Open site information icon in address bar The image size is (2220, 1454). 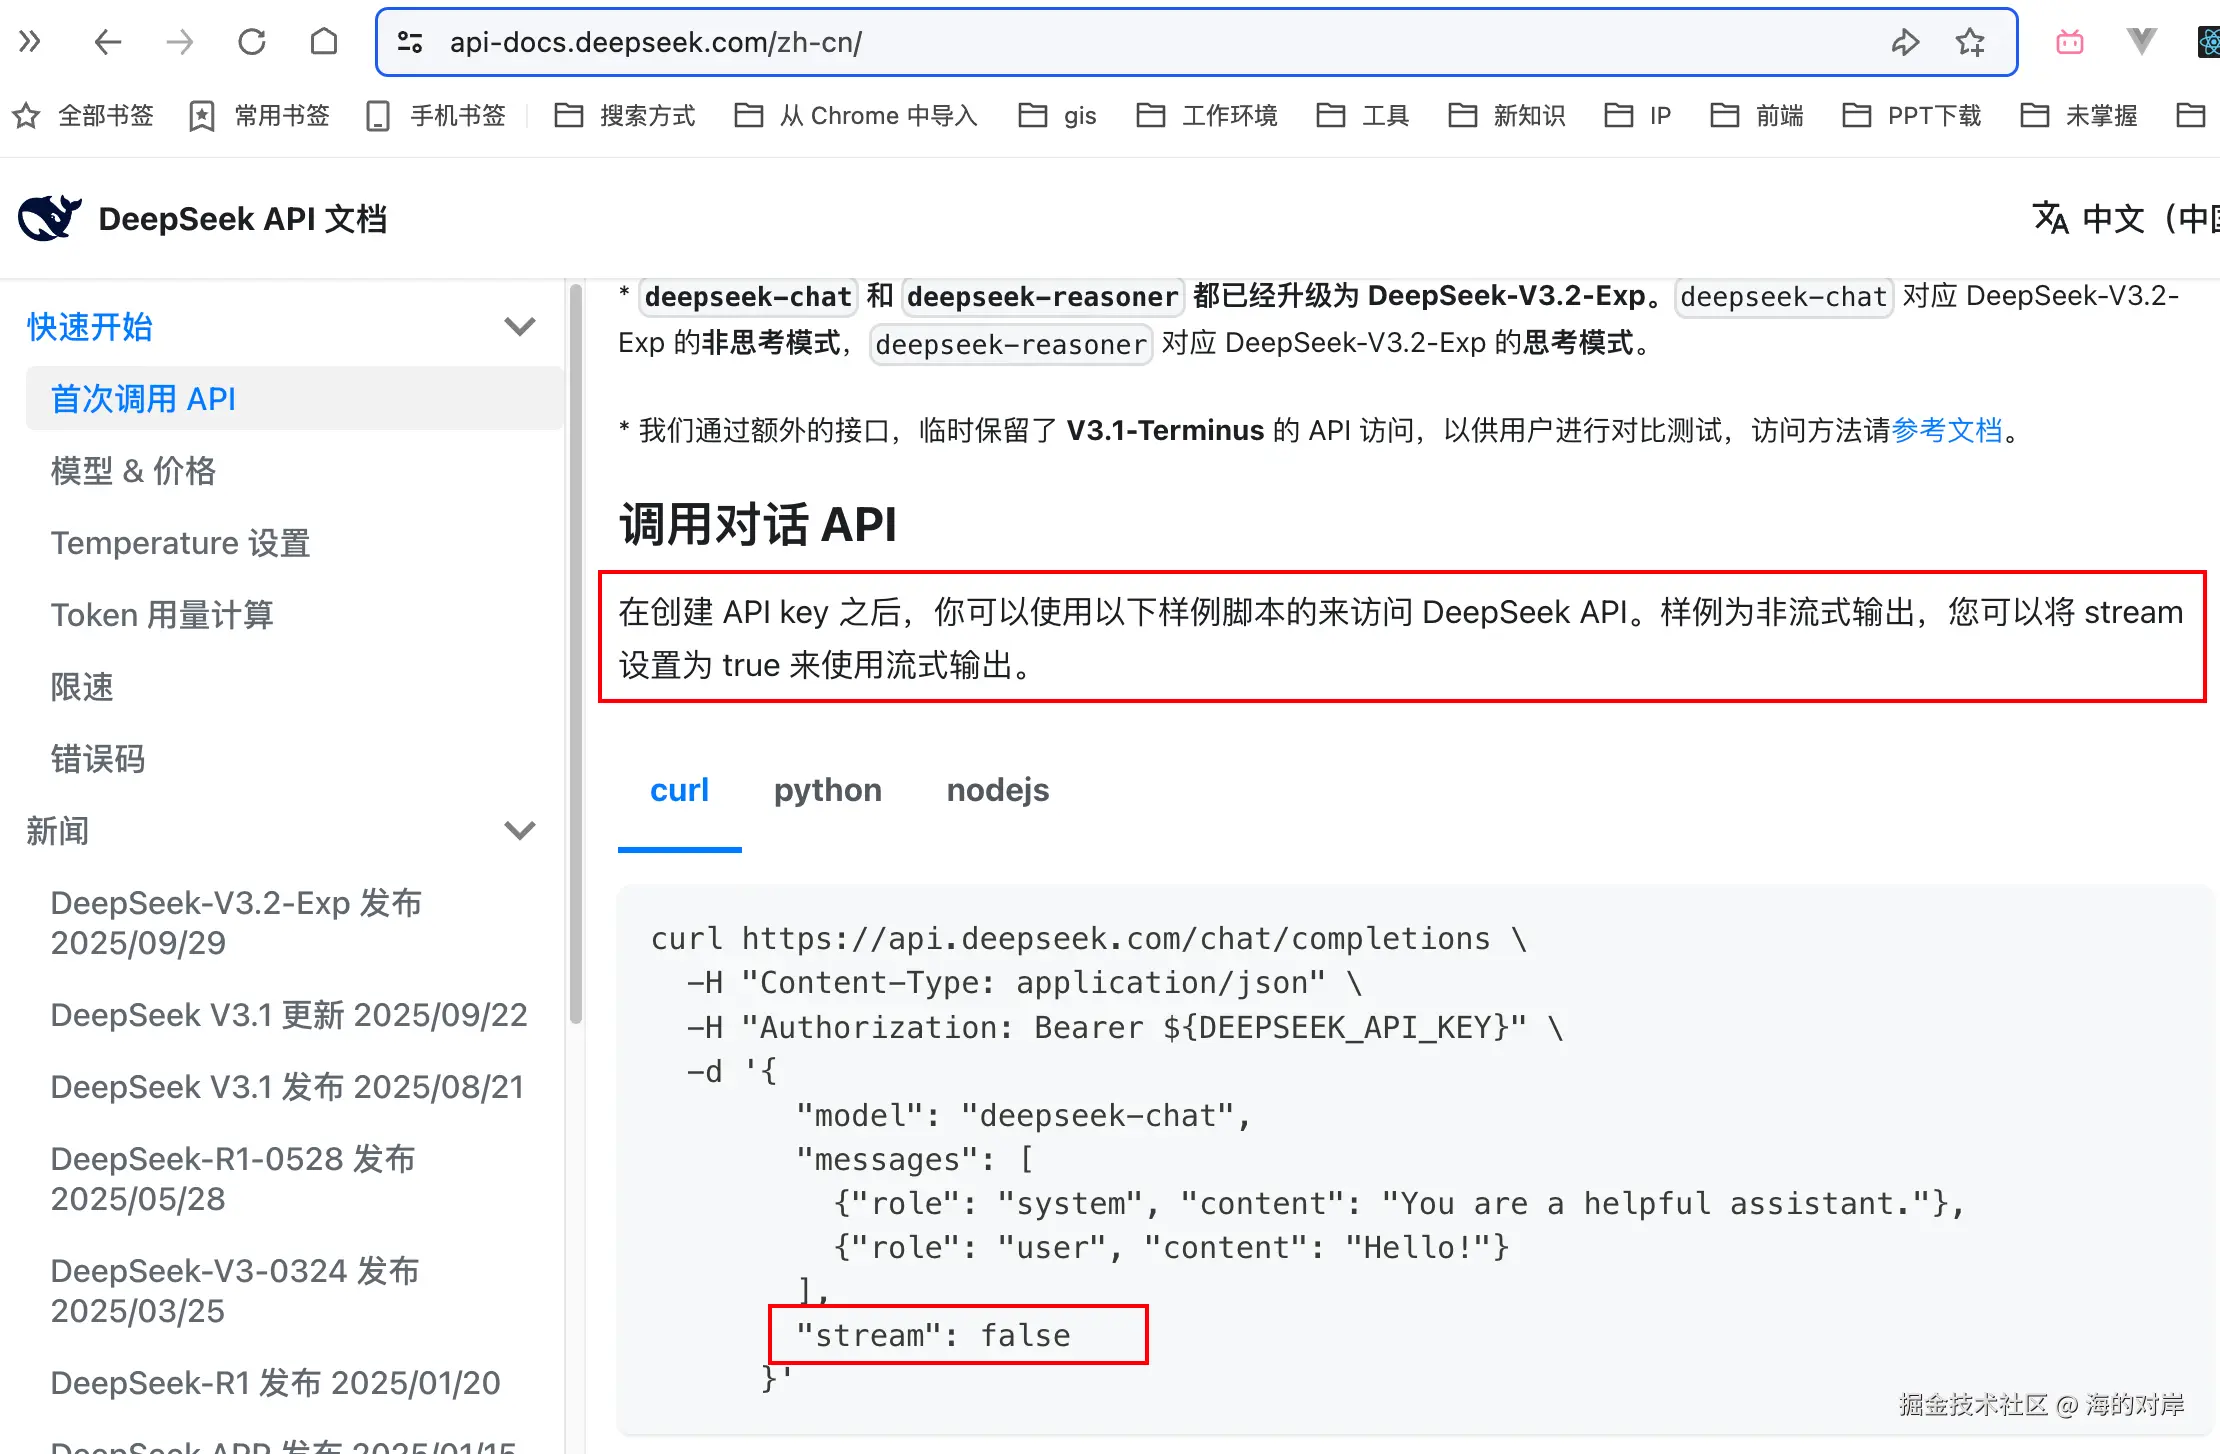pyautogui.click(x=410, y=42)
